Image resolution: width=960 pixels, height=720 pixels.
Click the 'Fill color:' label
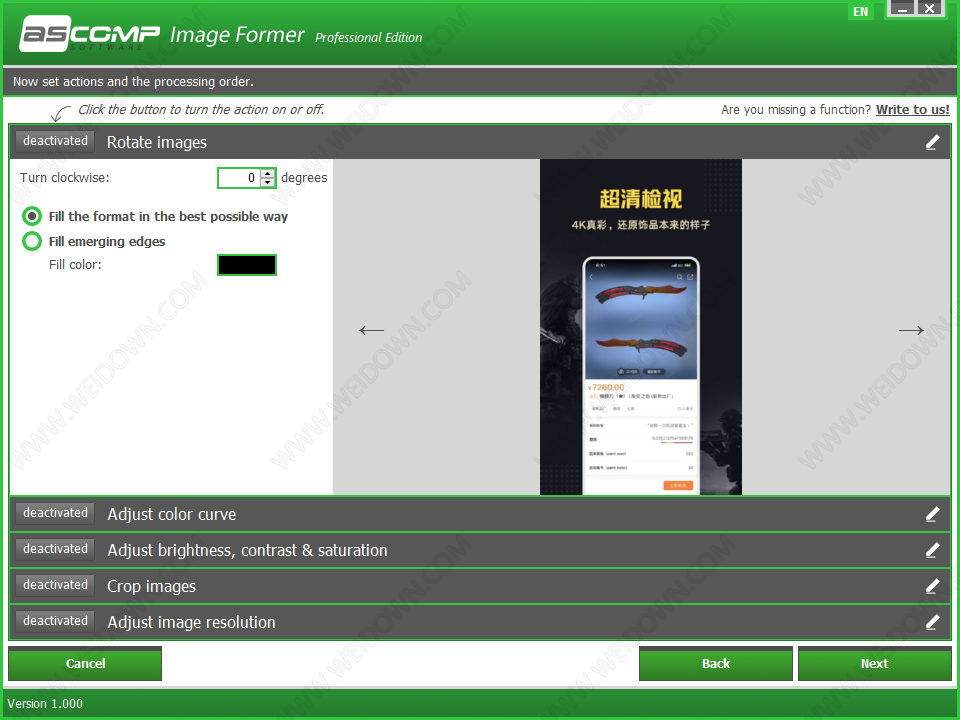75,264
